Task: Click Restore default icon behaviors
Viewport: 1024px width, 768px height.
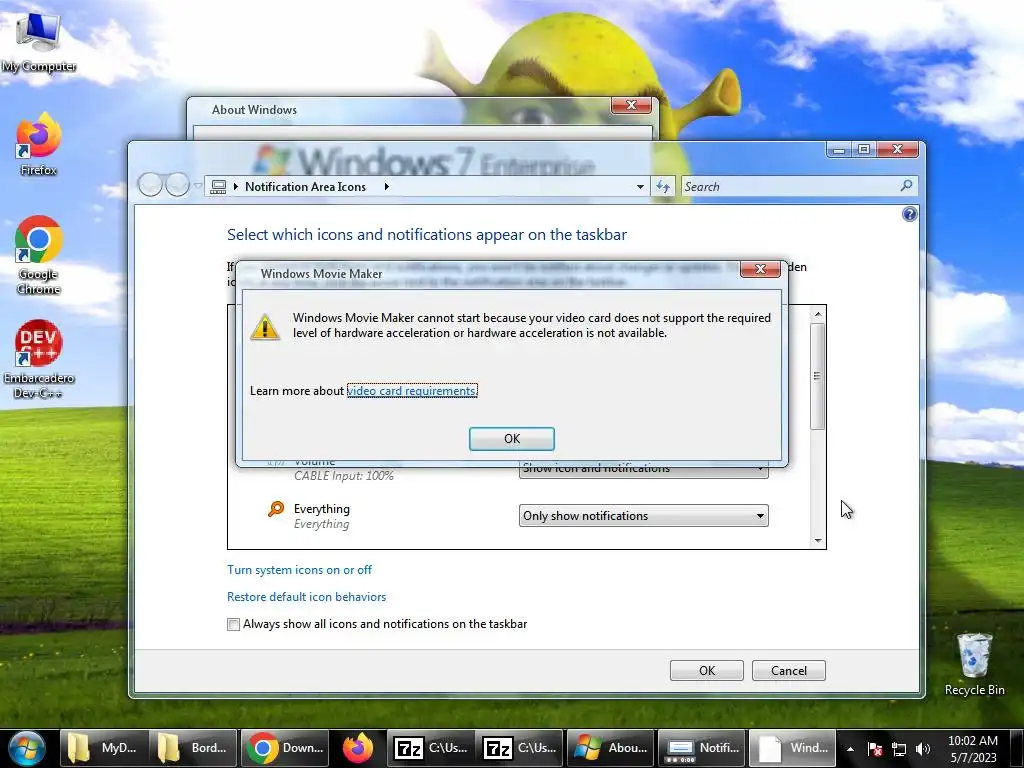Action: [306, 597]
